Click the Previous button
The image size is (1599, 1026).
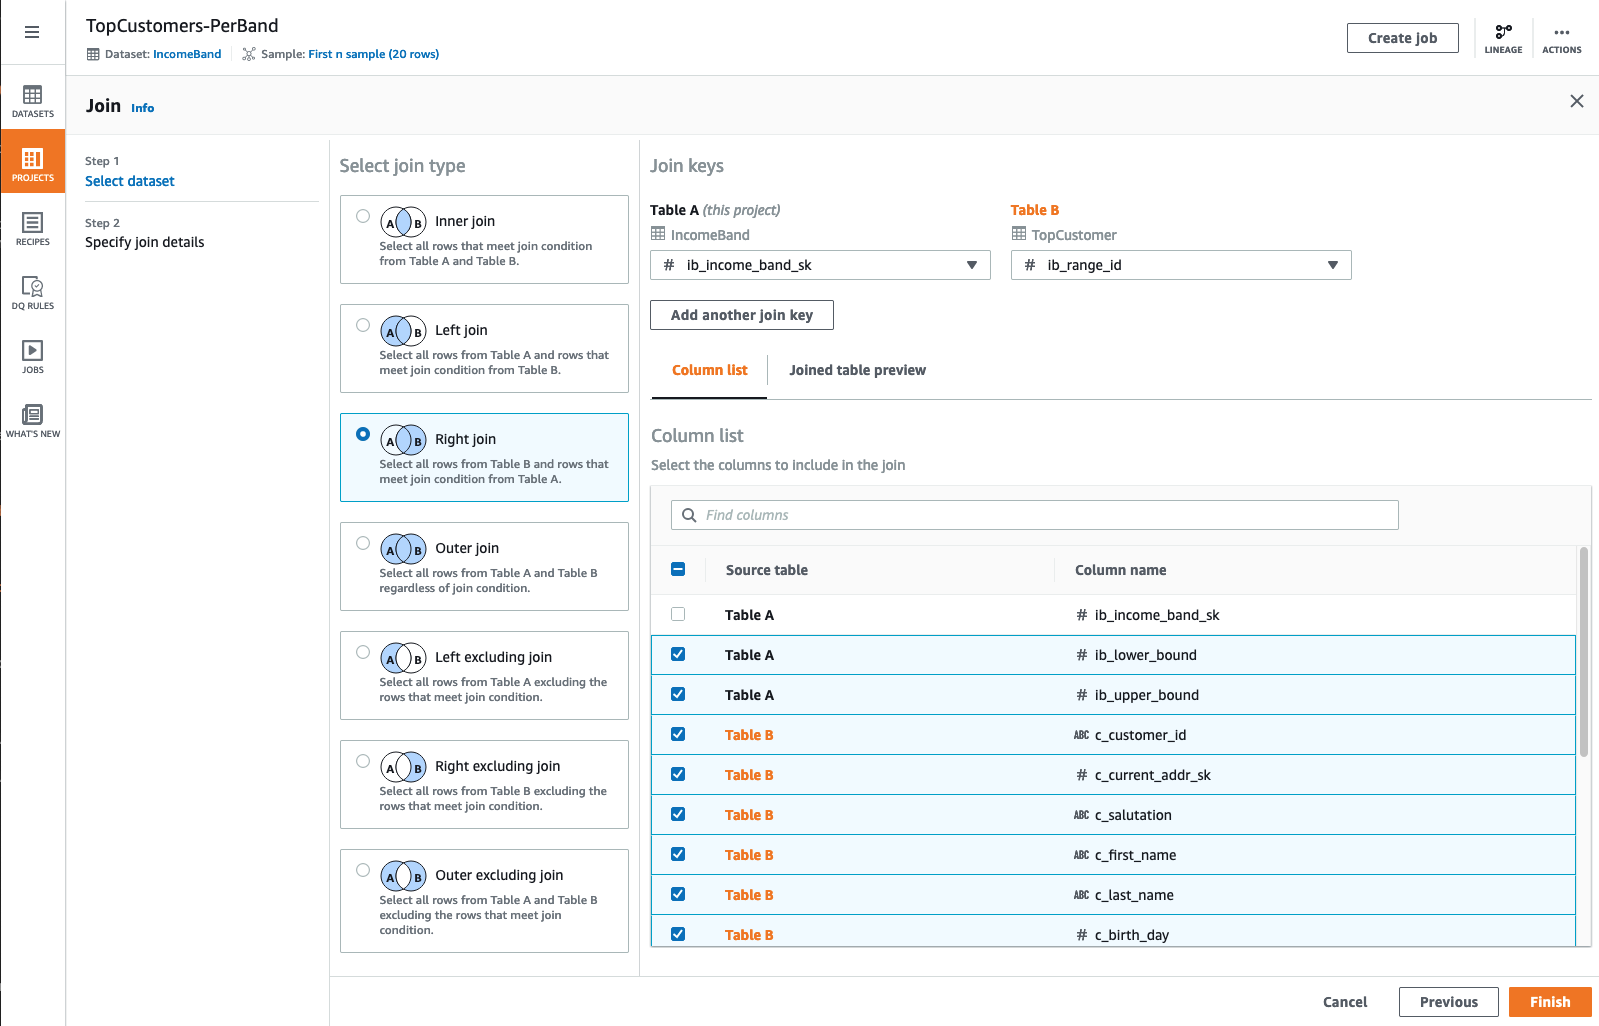click(x=1448, y=1002)
